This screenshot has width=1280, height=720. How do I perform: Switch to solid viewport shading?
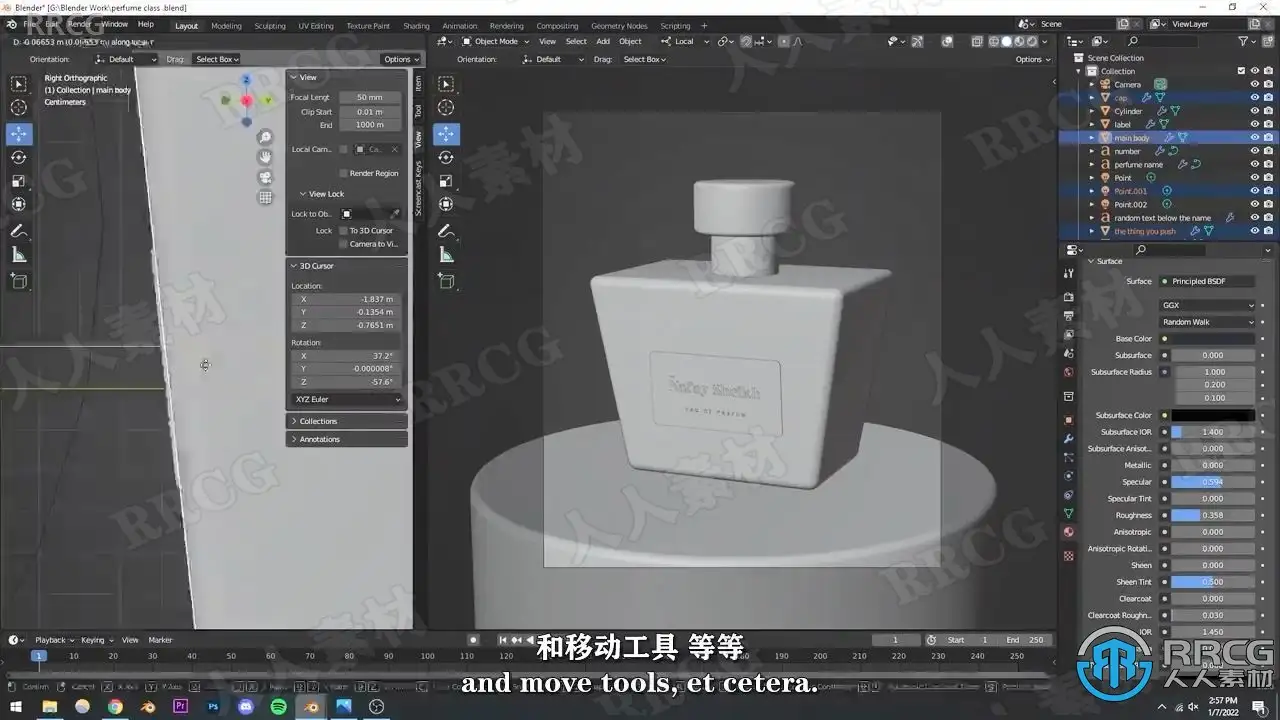click(1006, 41)
